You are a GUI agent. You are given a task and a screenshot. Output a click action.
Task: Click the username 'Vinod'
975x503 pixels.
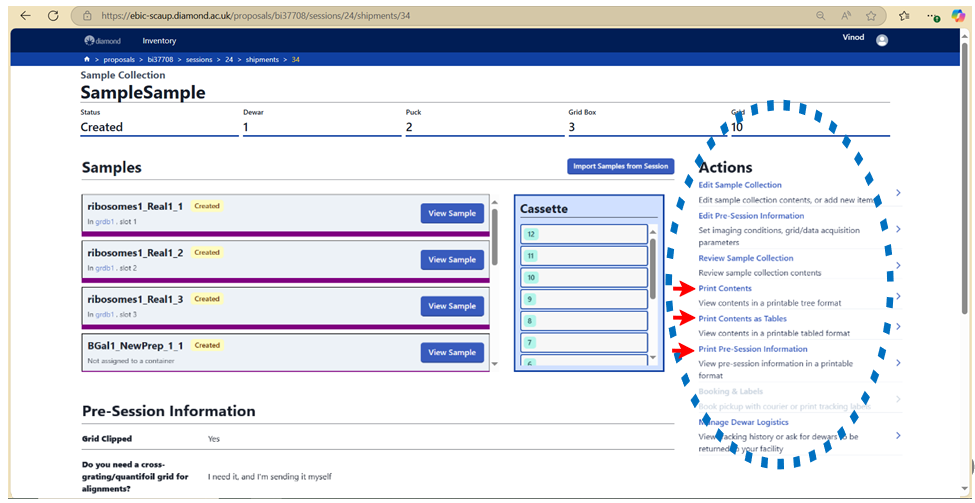[x=853, y=37]
